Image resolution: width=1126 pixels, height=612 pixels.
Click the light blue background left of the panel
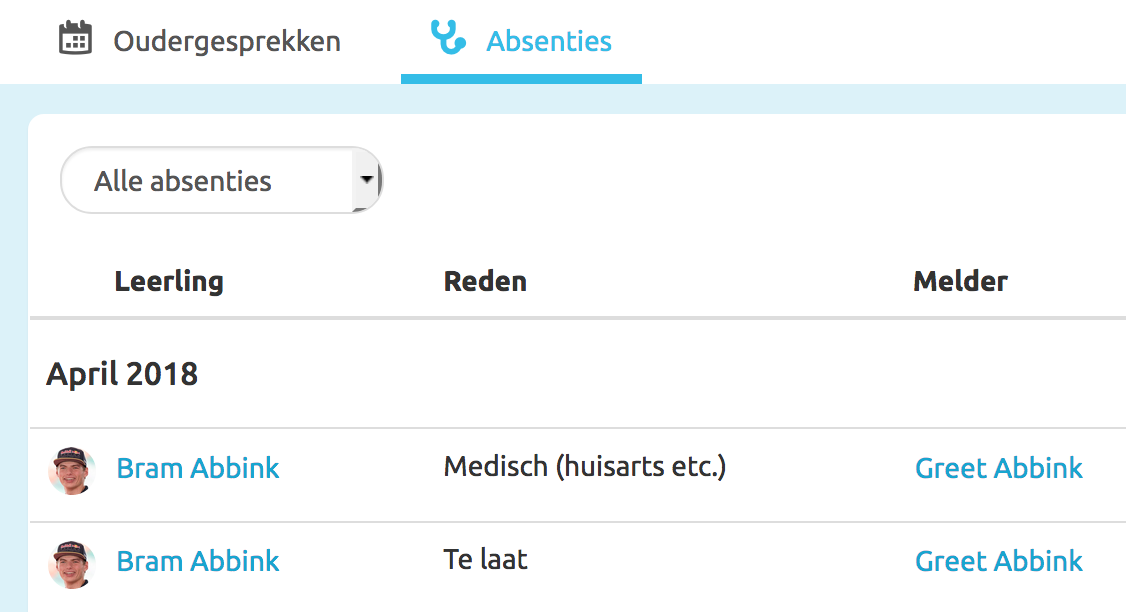click(13, 350)
